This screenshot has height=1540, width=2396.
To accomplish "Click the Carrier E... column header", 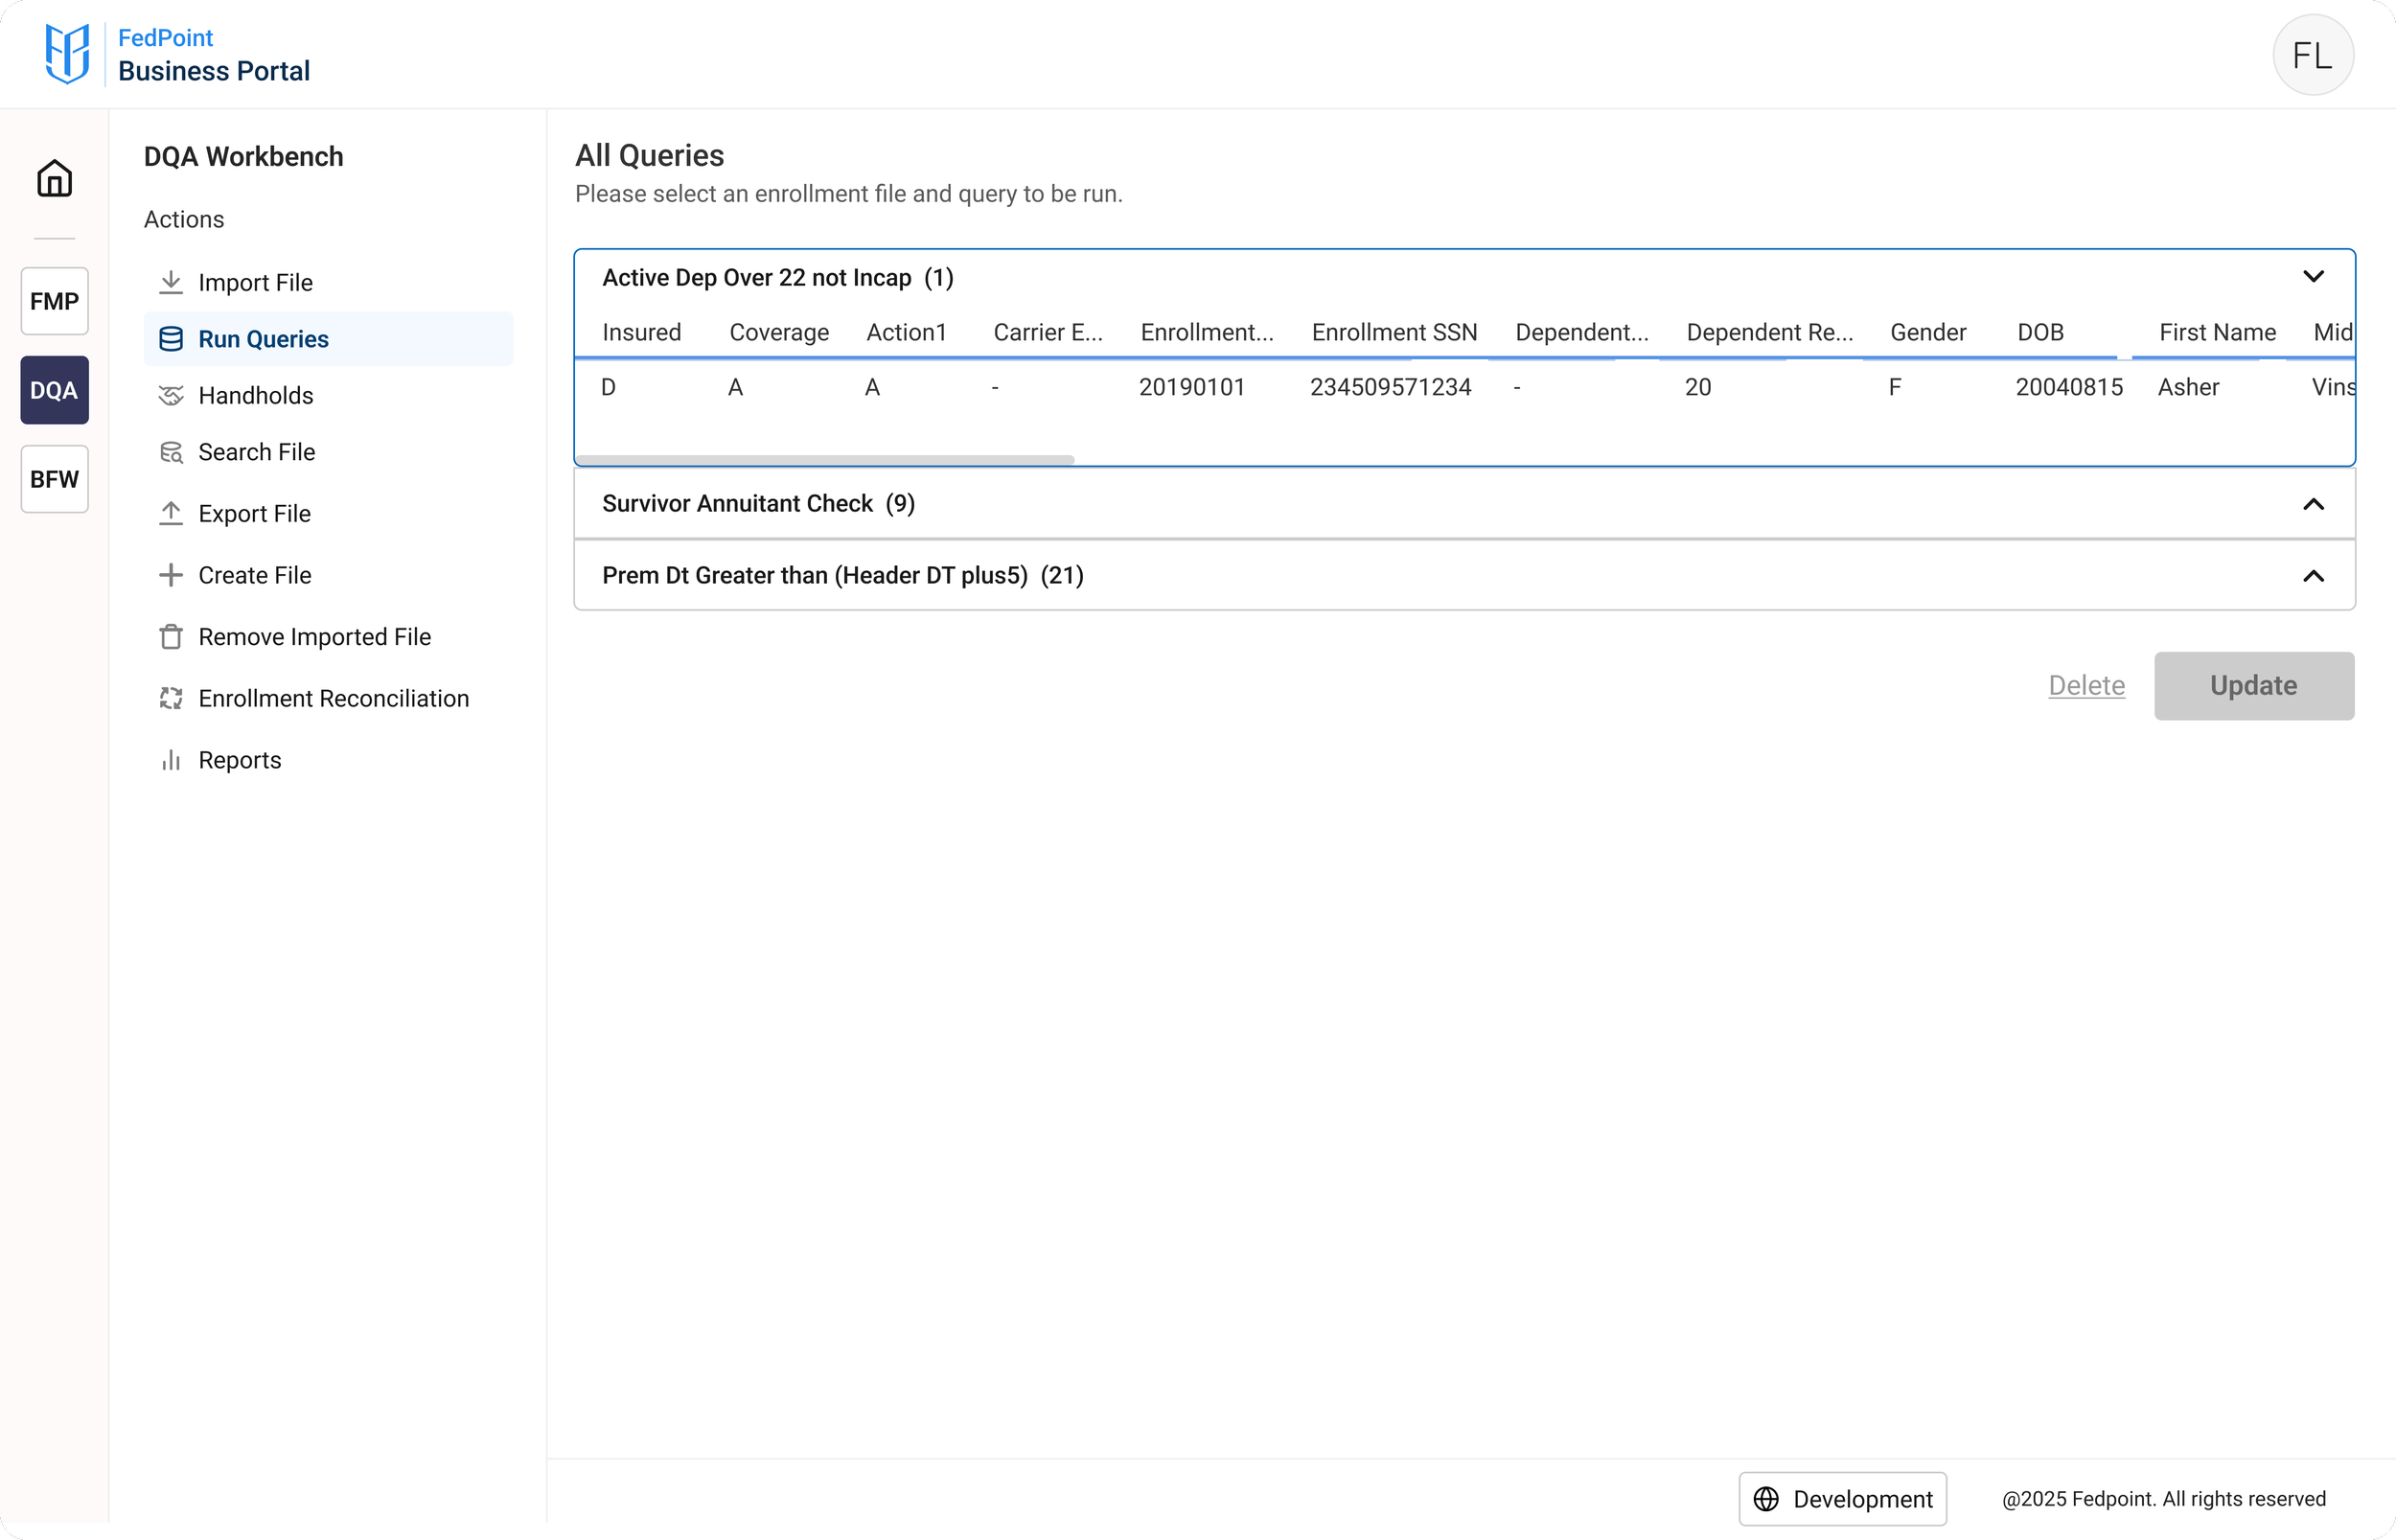I will (1048, 332).
